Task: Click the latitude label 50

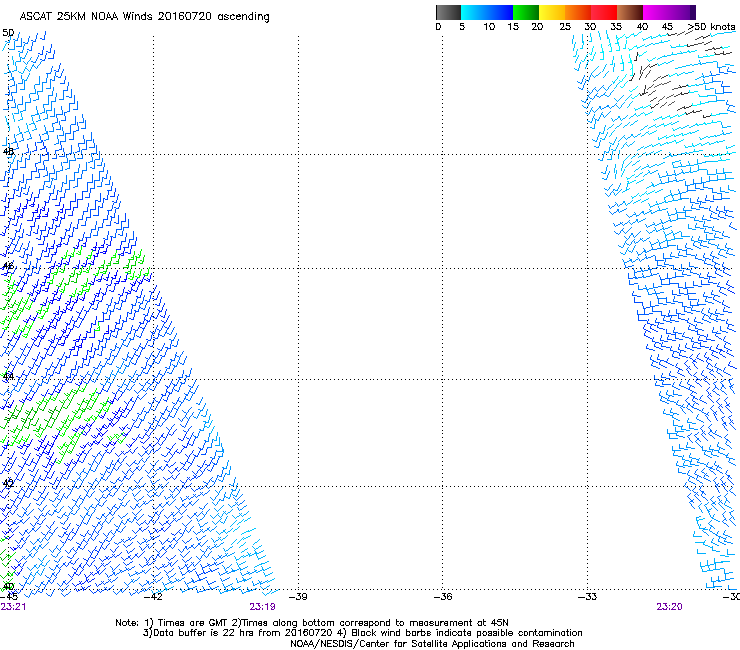Action: [8, 33]
